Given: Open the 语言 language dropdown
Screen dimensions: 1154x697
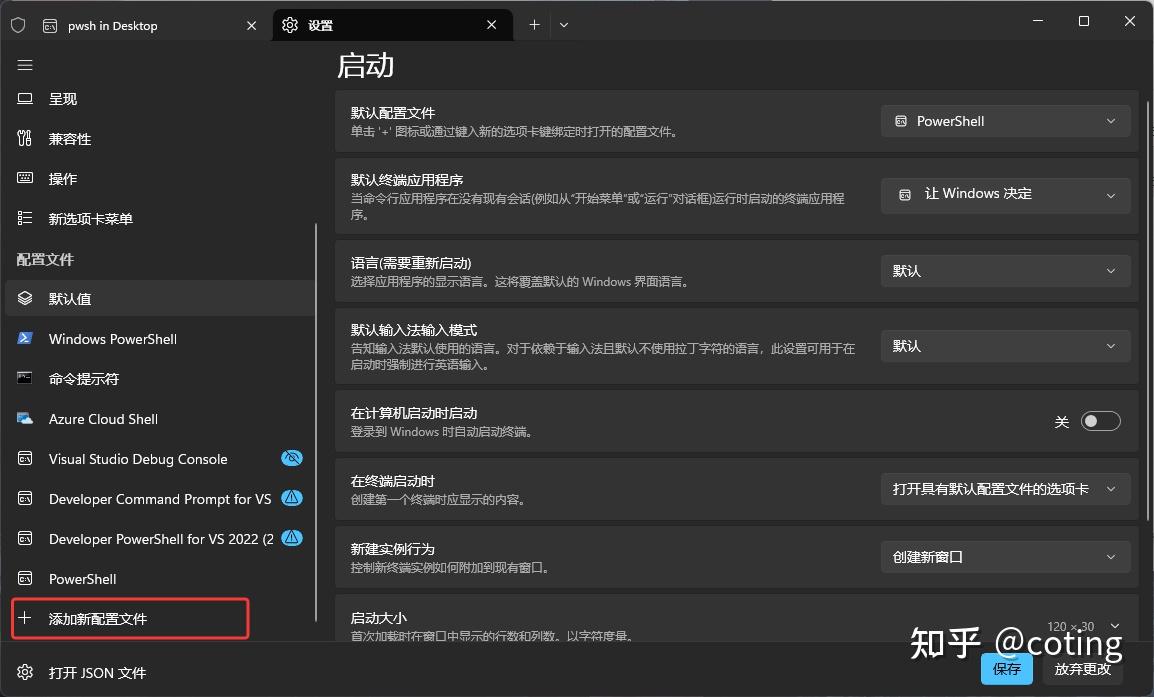Looking at the screenshot, I should tap(1005, 271).
